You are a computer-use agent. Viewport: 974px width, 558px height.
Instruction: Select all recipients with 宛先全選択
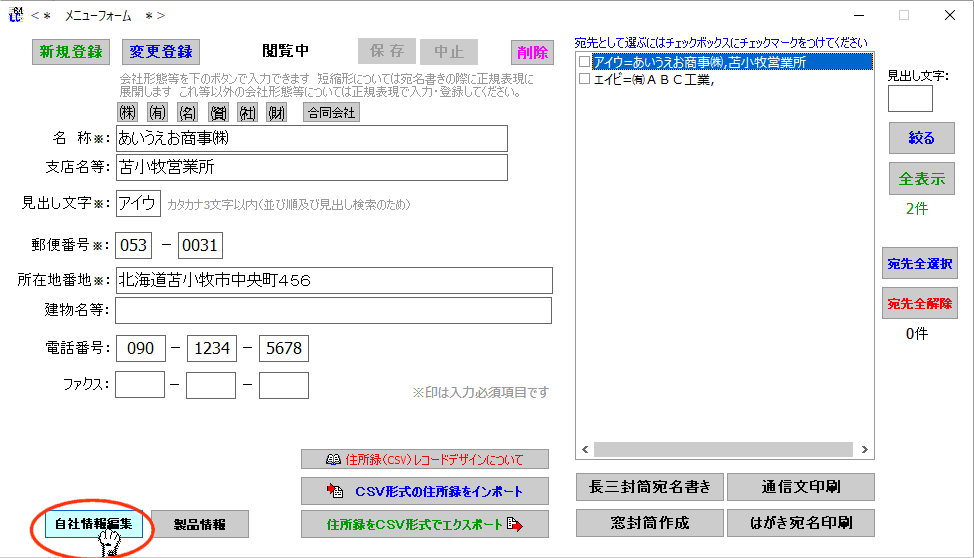click(x=919, y=264)
